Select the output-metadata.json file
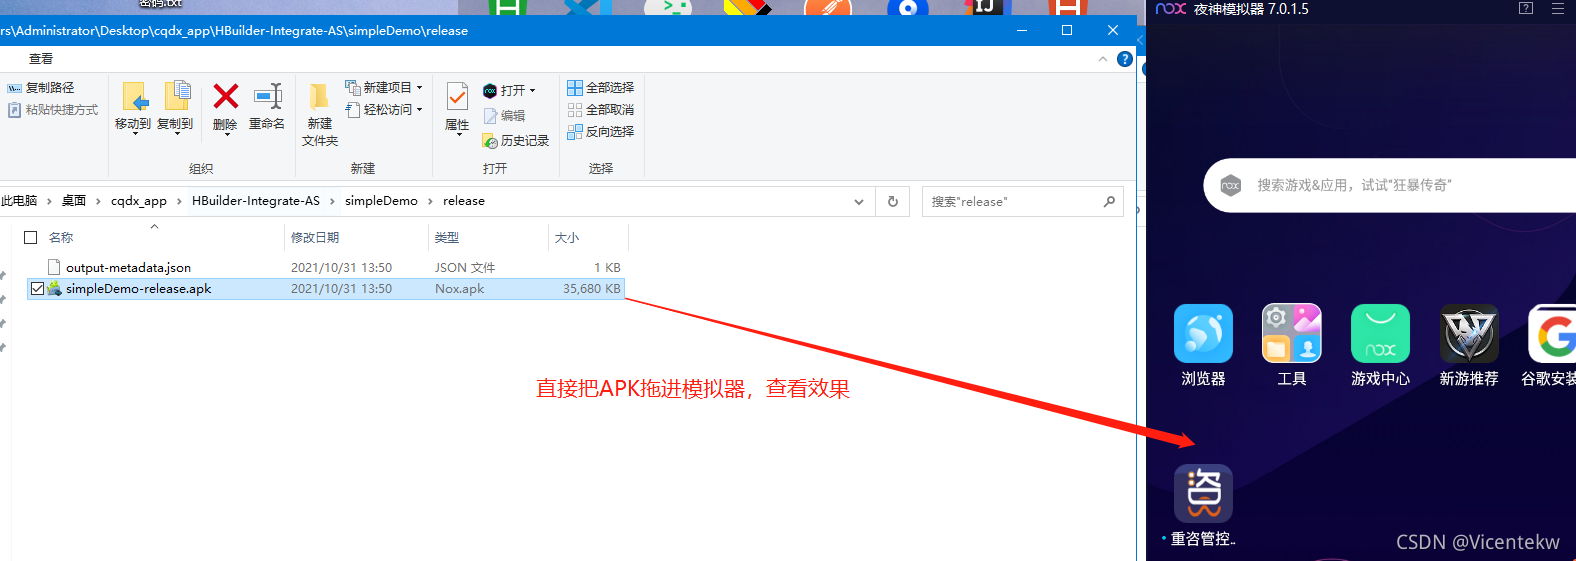This screenshot has height=561, width=1576. point(128,268)
